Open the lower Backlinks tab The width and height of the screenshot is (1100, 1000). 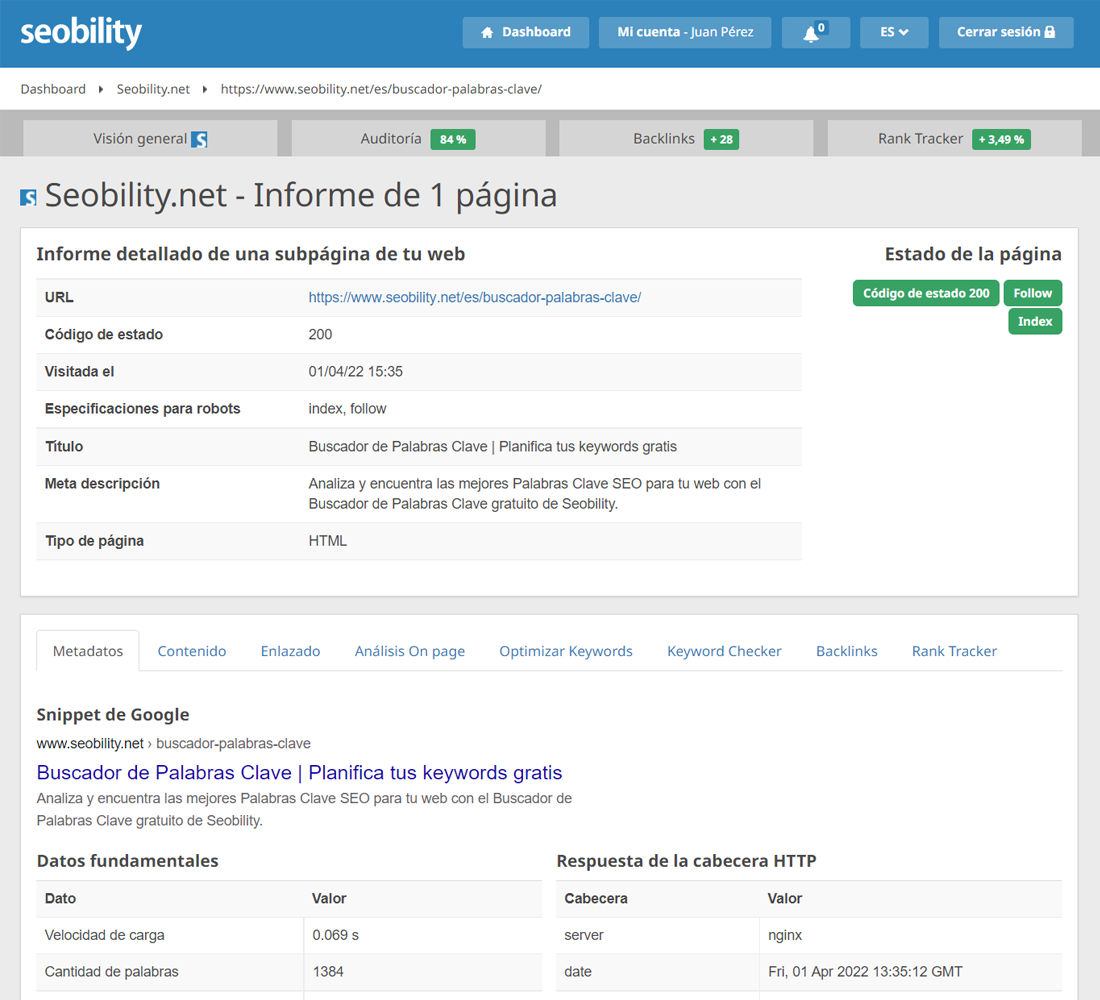click(846, 651)
